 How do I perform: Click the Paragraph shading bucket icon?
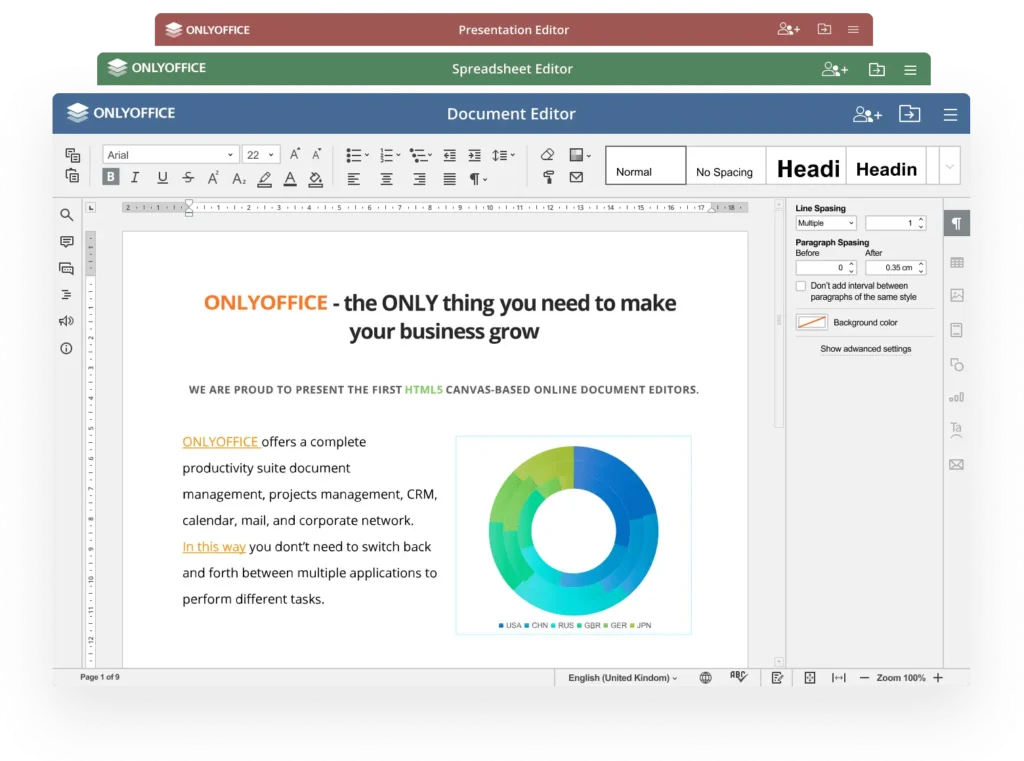tap(315, 179)
